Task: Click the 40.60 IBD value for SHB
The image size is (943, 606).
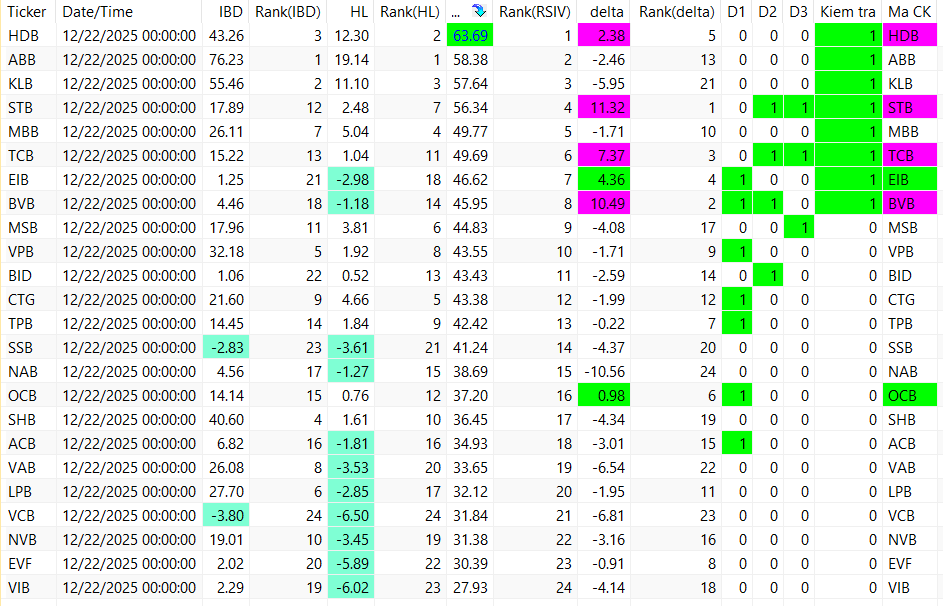Action: point(226,420)
